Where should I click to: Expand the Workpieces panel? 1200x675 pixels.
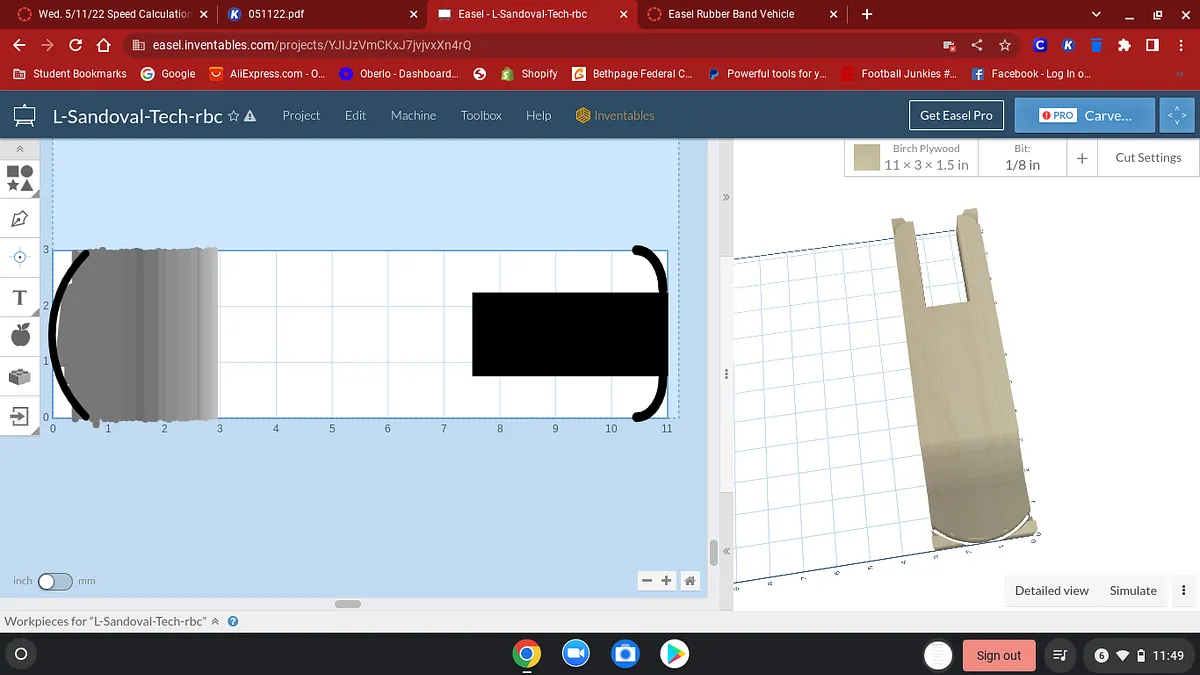pyautogui.click(x=215, y=621)
